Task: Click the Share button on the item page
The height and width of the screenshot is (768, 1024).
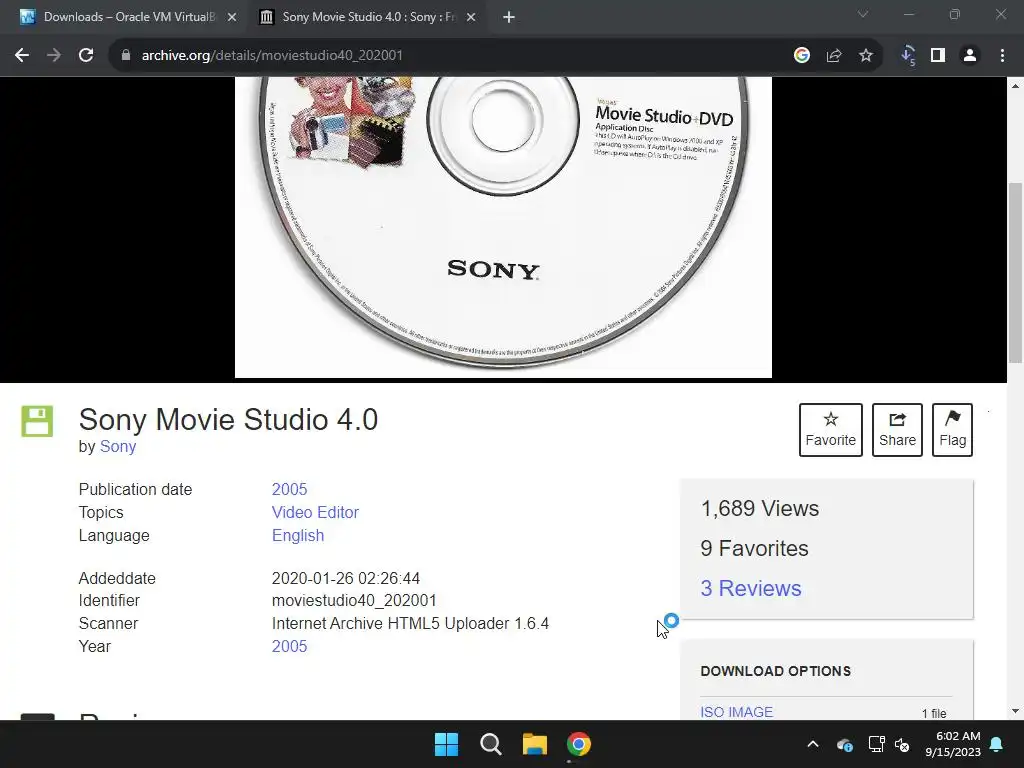Action: click(x=897, y=430)
